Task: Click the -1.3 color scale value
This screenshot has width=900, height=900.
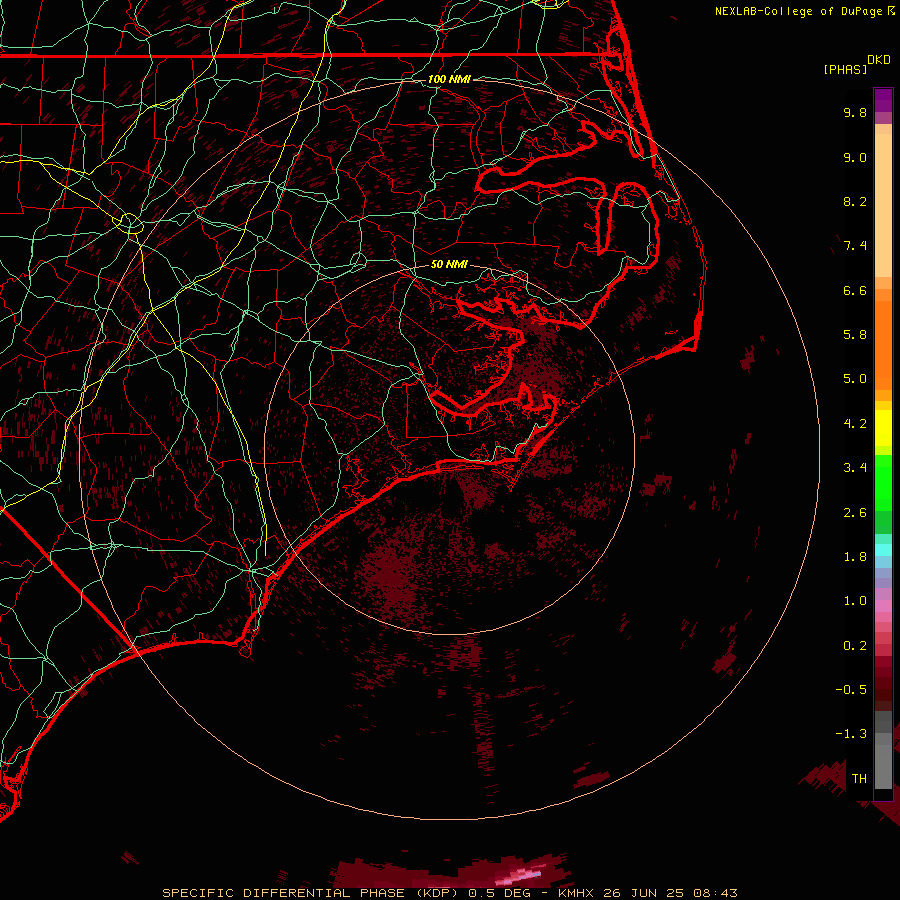Action: [851, 734]
